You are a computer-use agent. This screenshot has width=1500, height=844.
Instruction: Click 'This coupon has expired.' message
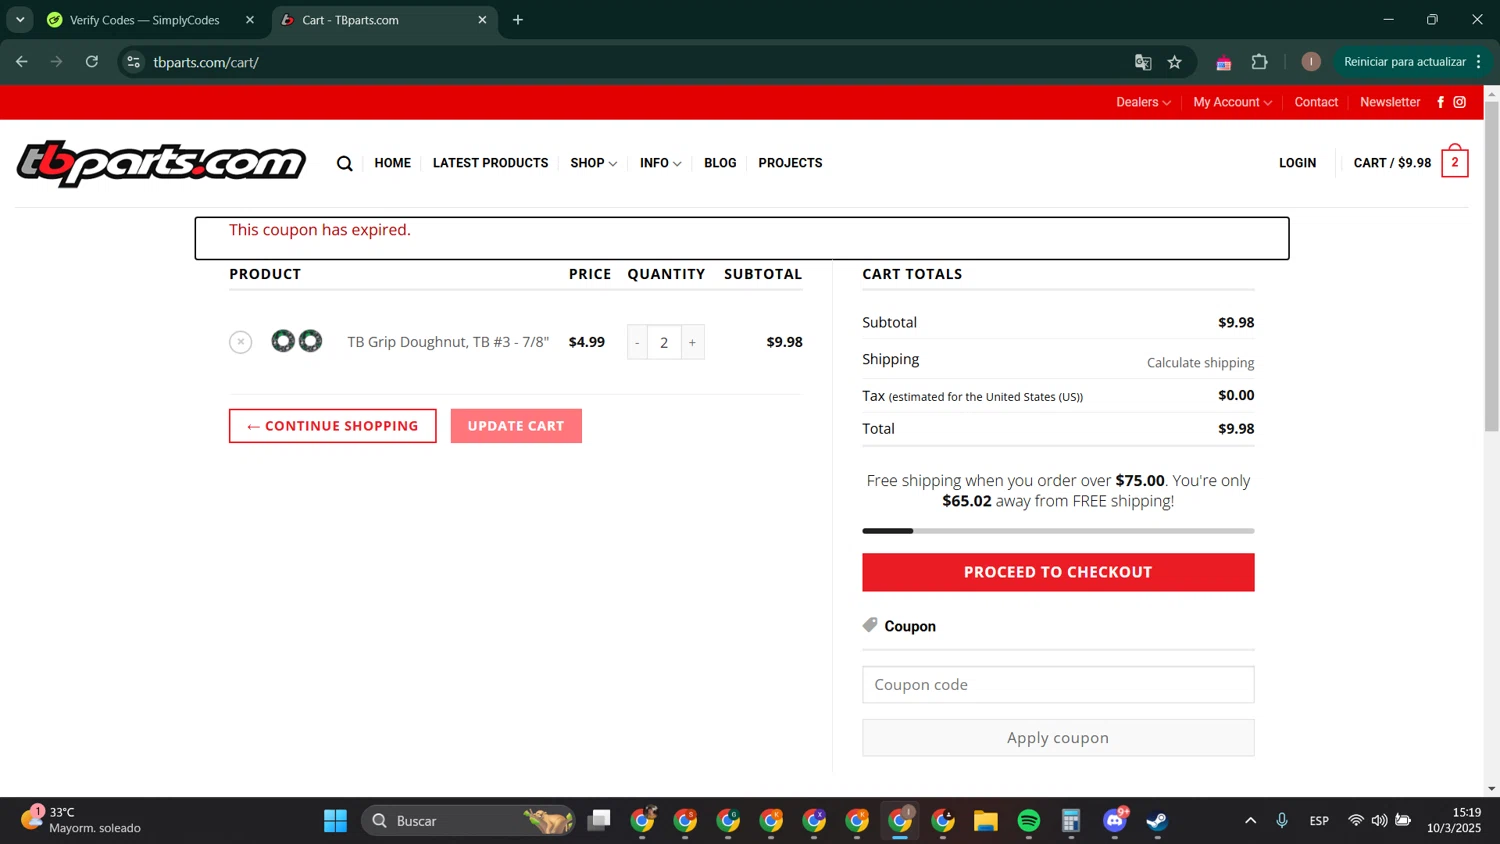(x=320, y=230)
